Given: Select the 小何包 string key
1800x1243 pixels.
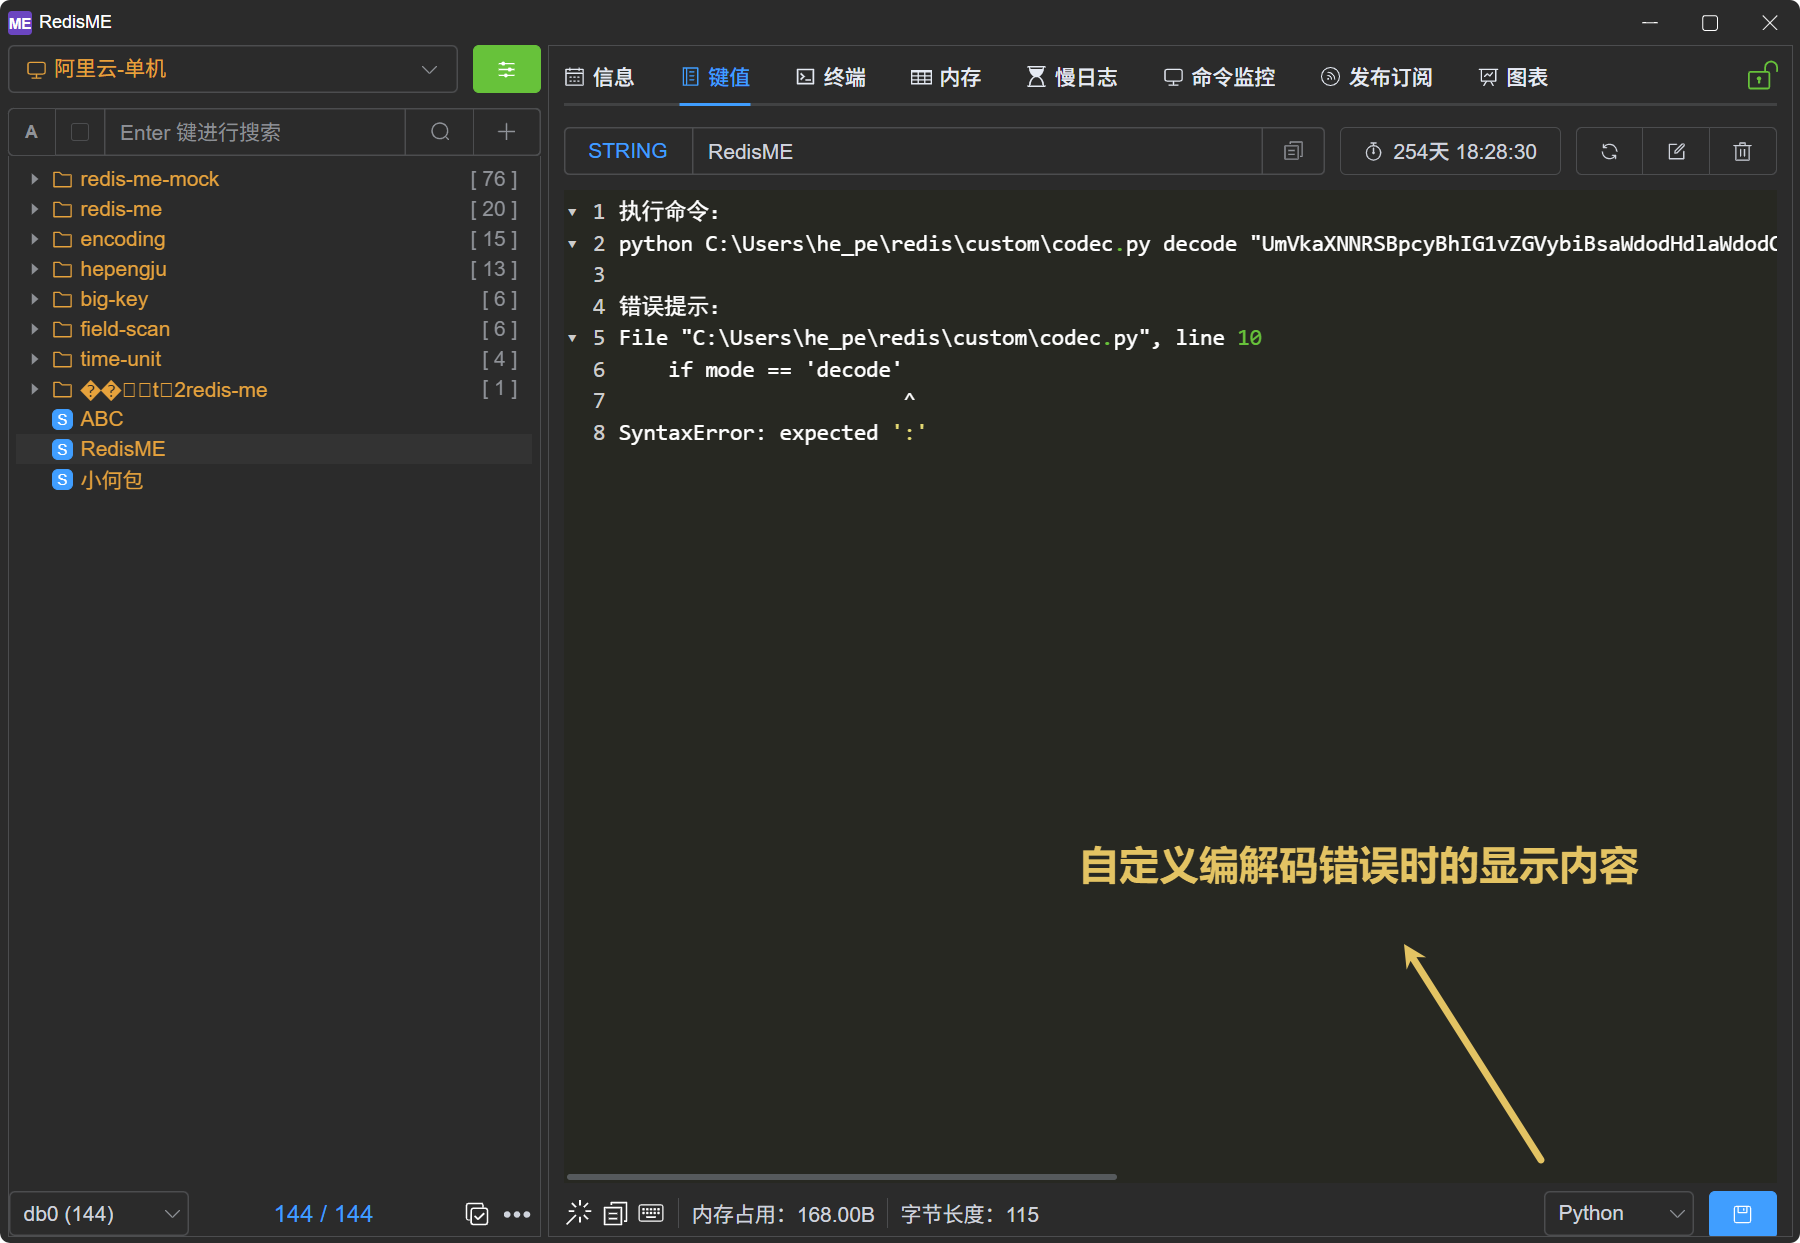Looking at the screenshot, I should tap(274, 480).
